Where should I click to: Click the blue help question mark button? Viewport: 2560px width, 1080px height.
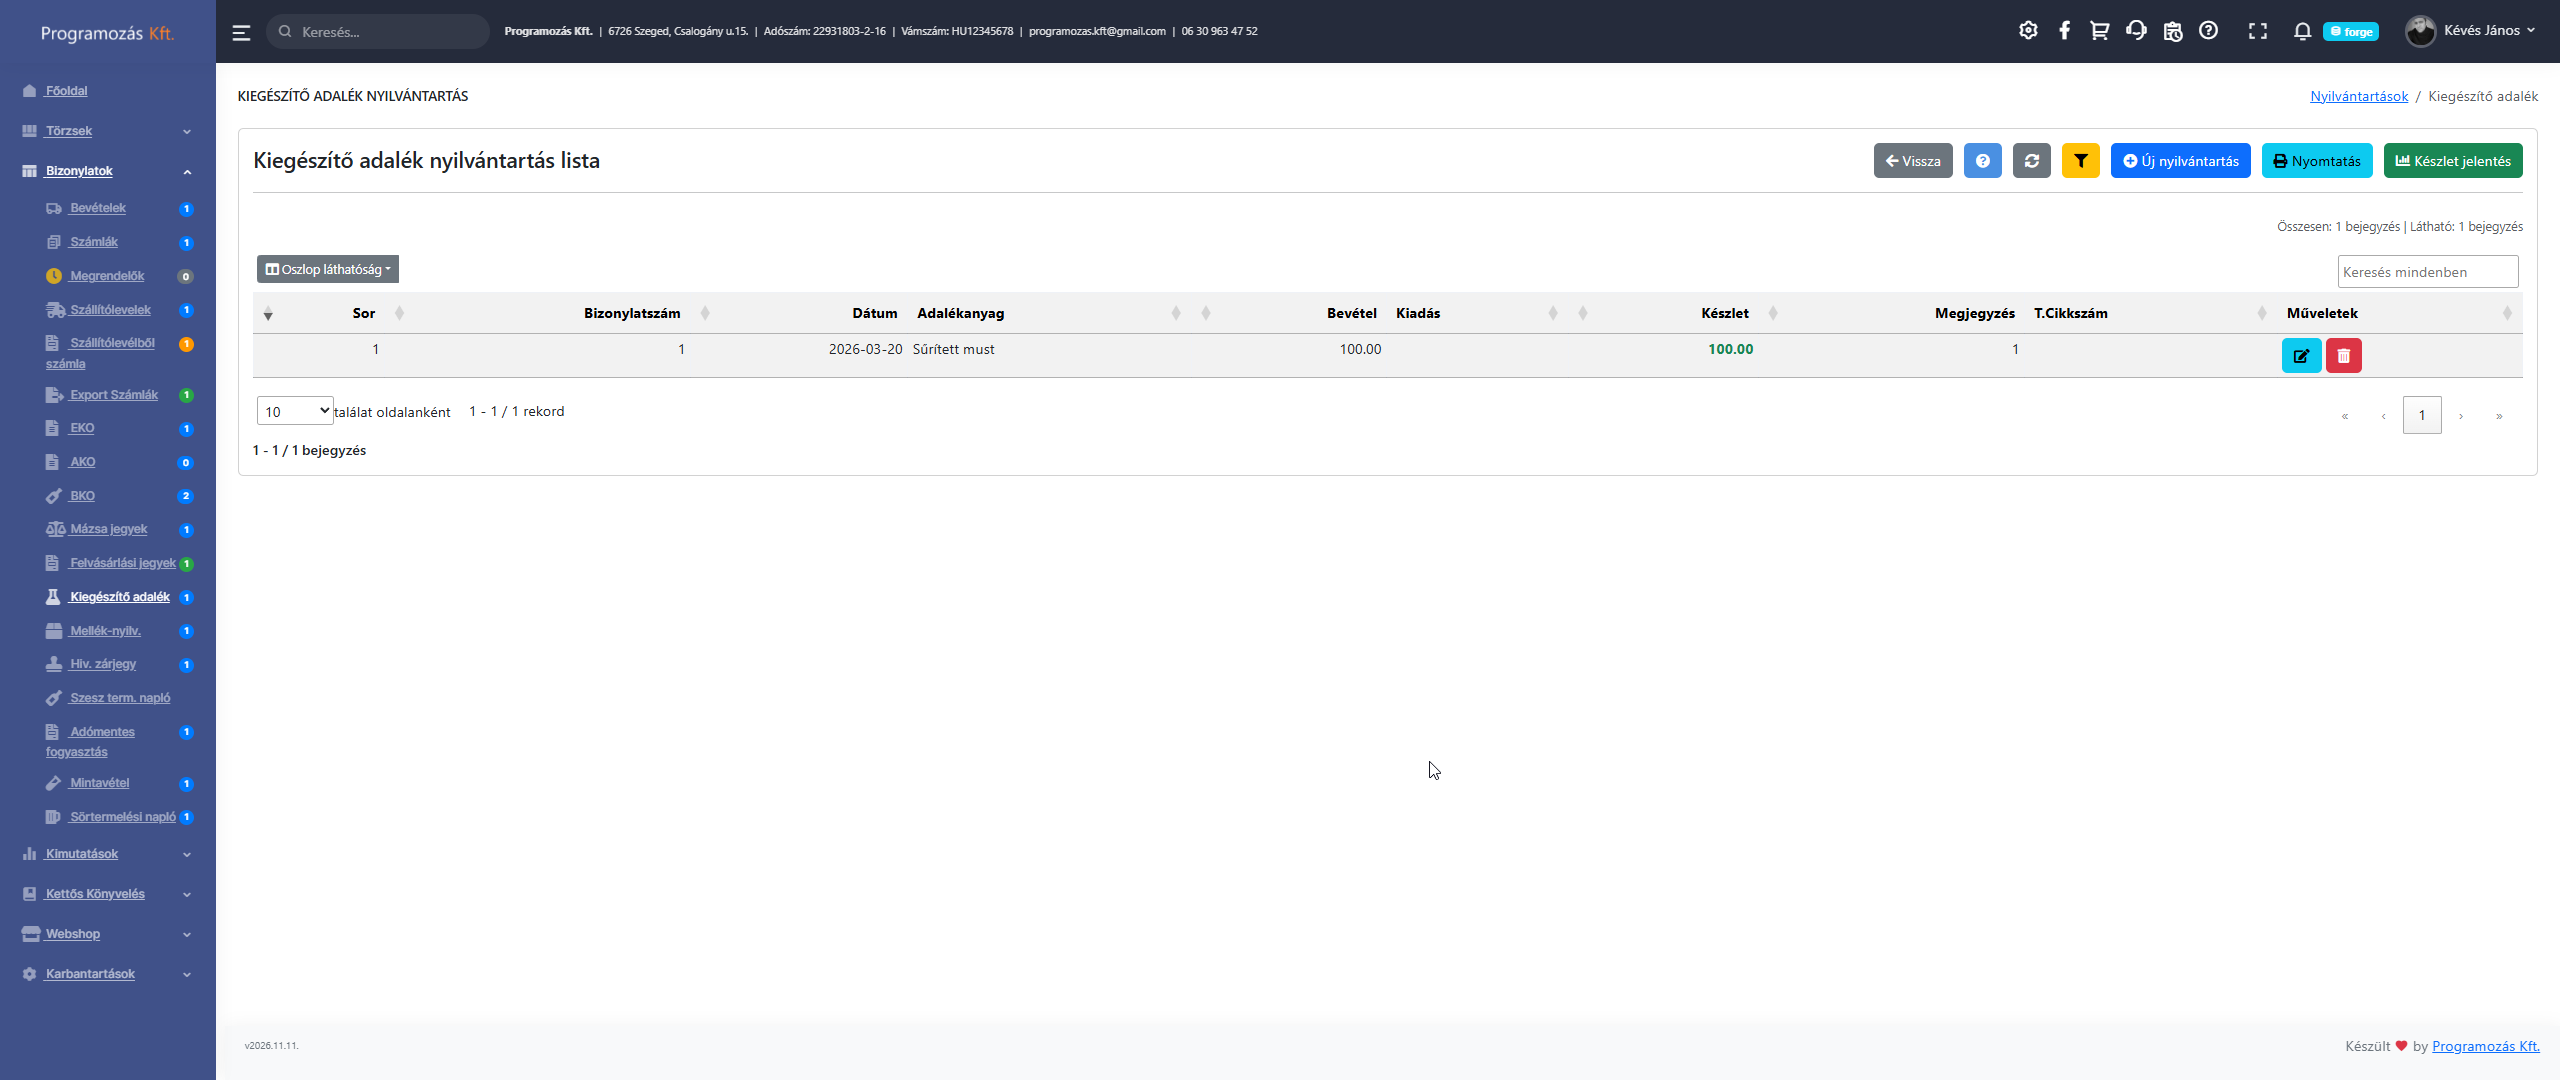pos(1982,161)
